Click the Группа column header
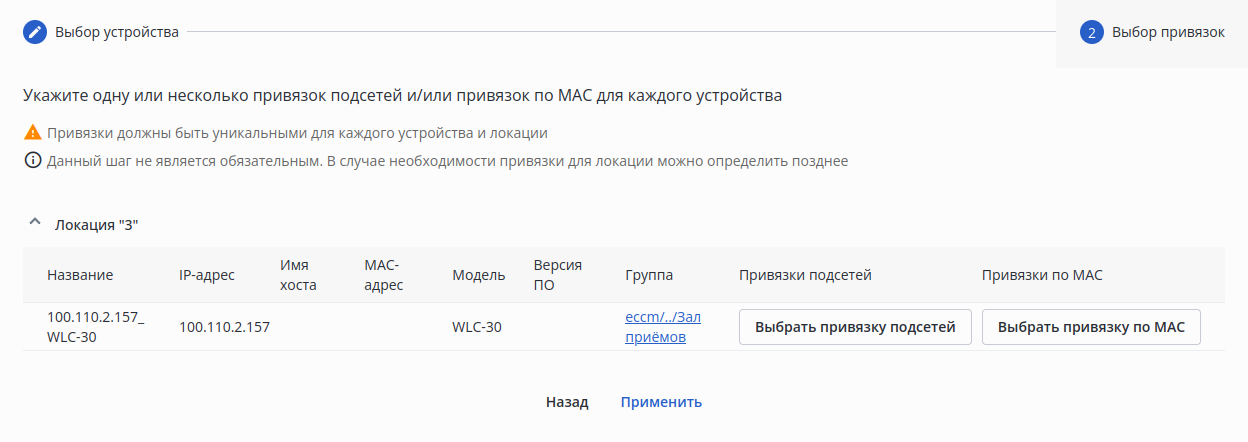This screenshot has height=442, width=1248. coord(649,275)
